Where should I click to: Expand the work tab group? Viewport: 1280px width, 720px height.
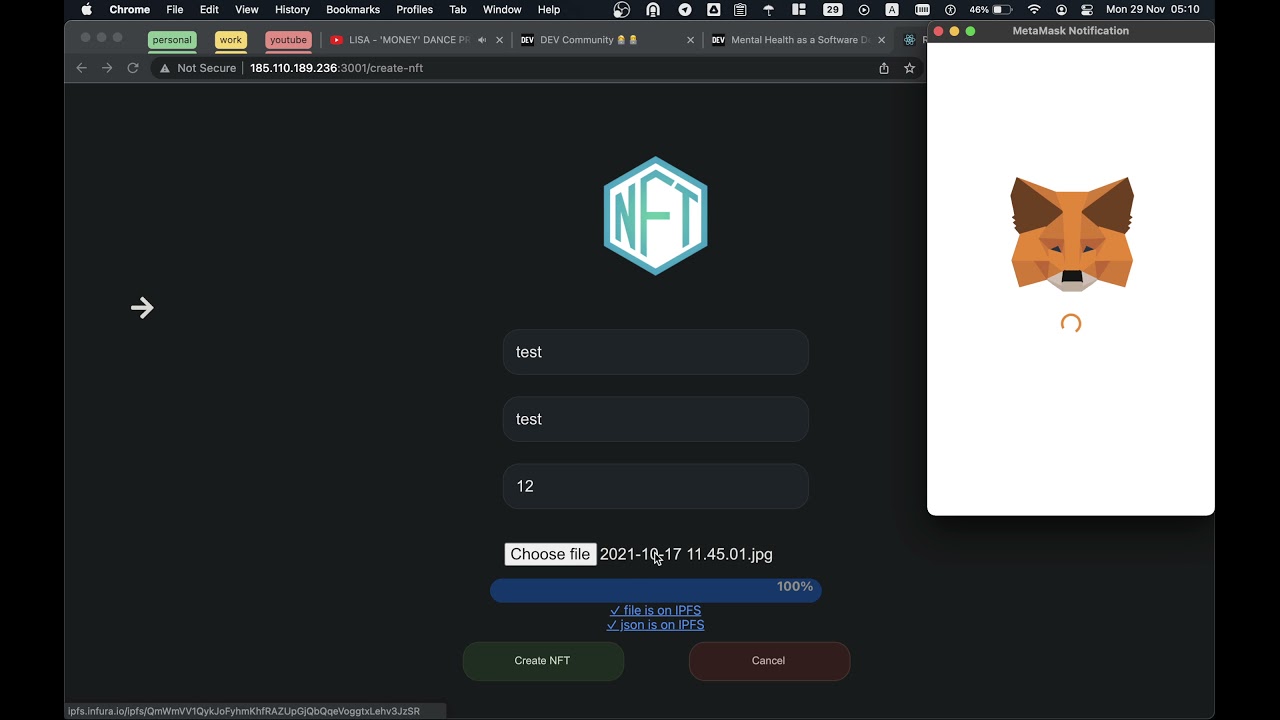(x=231, y=40)
